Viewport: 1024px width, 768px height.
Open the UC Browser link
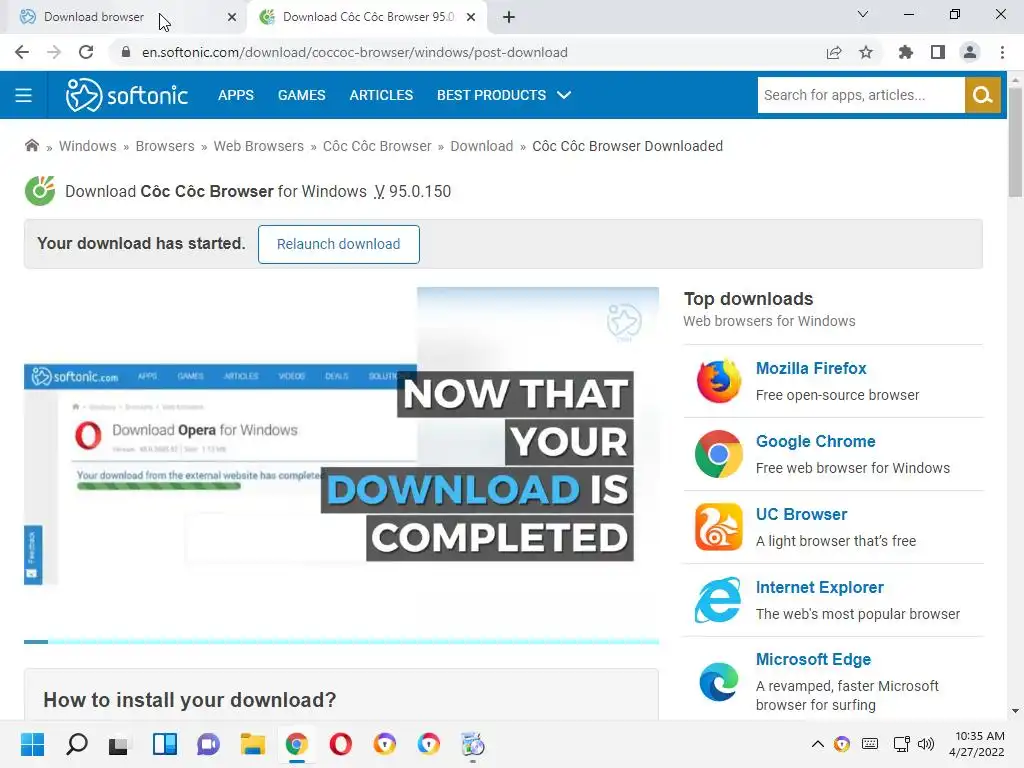click(x=801, y=515)
